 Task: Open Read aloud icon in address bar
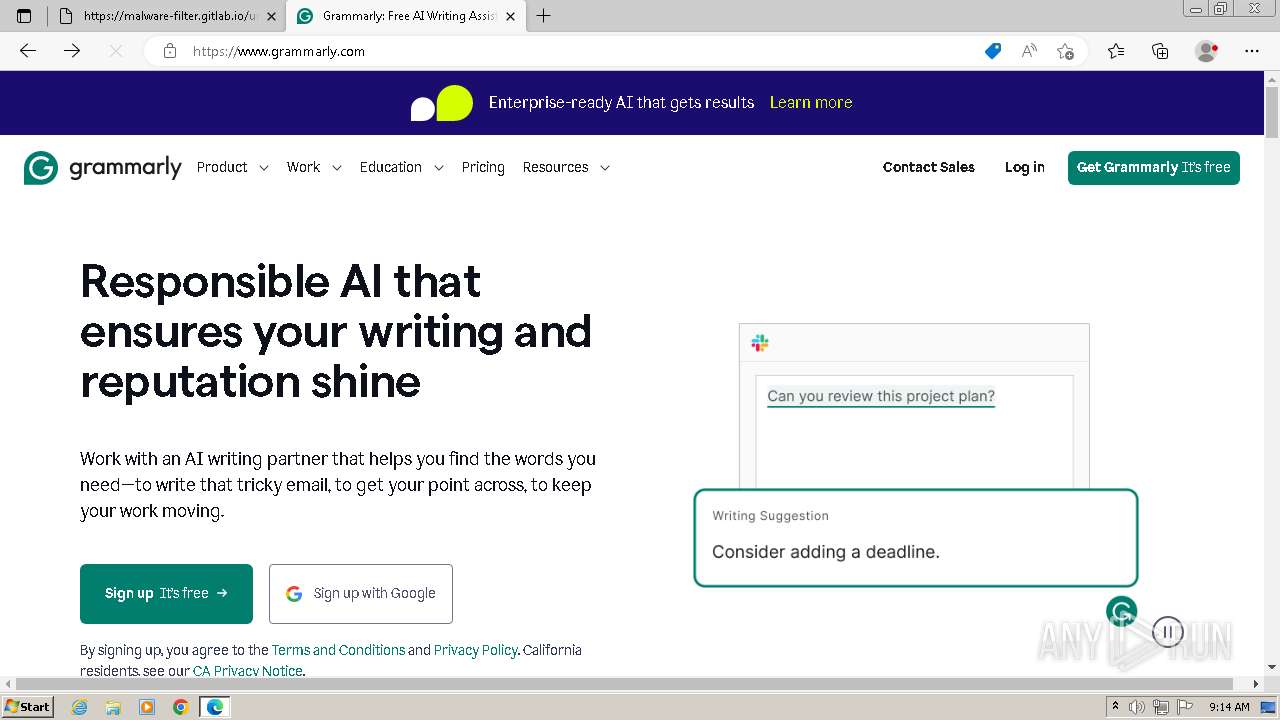[1029, 51]
